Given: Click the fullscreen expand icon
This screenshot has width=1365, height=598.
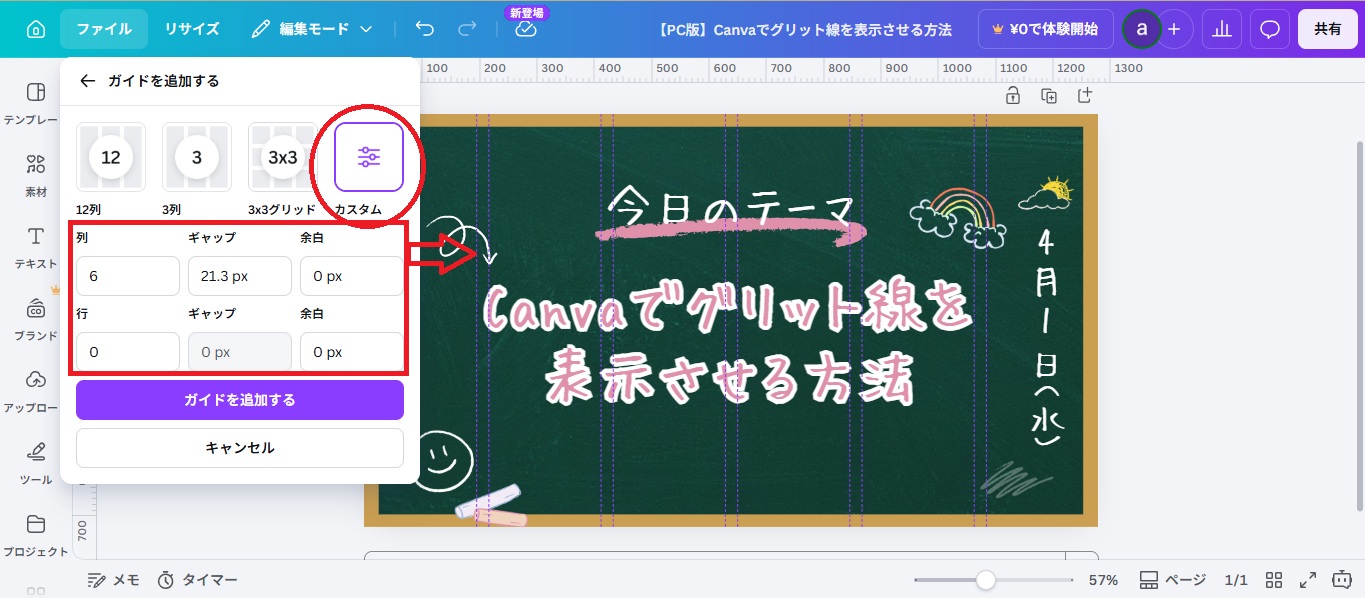Looking at the screenshot, I should point(1307,580).
